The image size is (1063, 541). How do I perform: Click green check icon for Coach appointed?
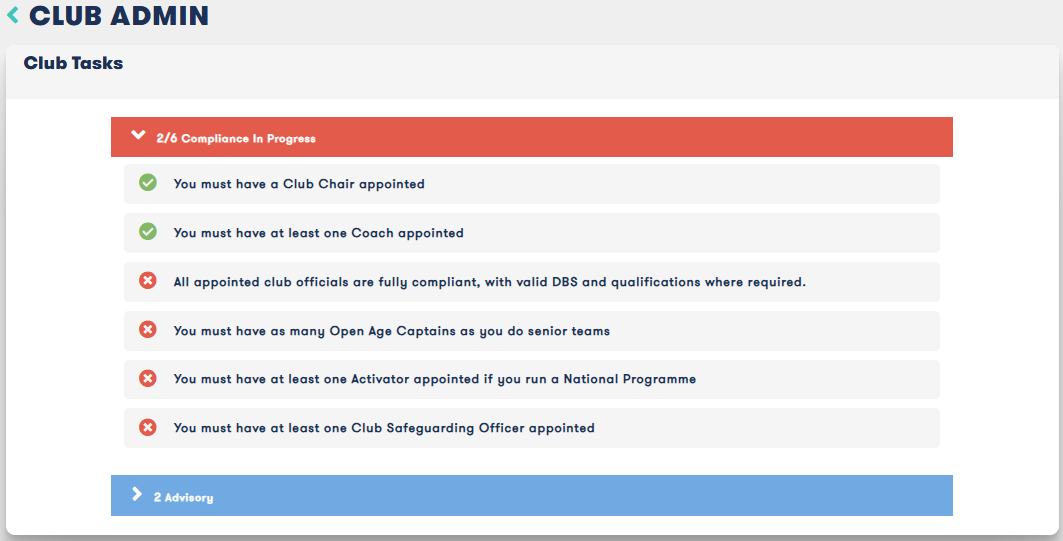coord(148,231)
